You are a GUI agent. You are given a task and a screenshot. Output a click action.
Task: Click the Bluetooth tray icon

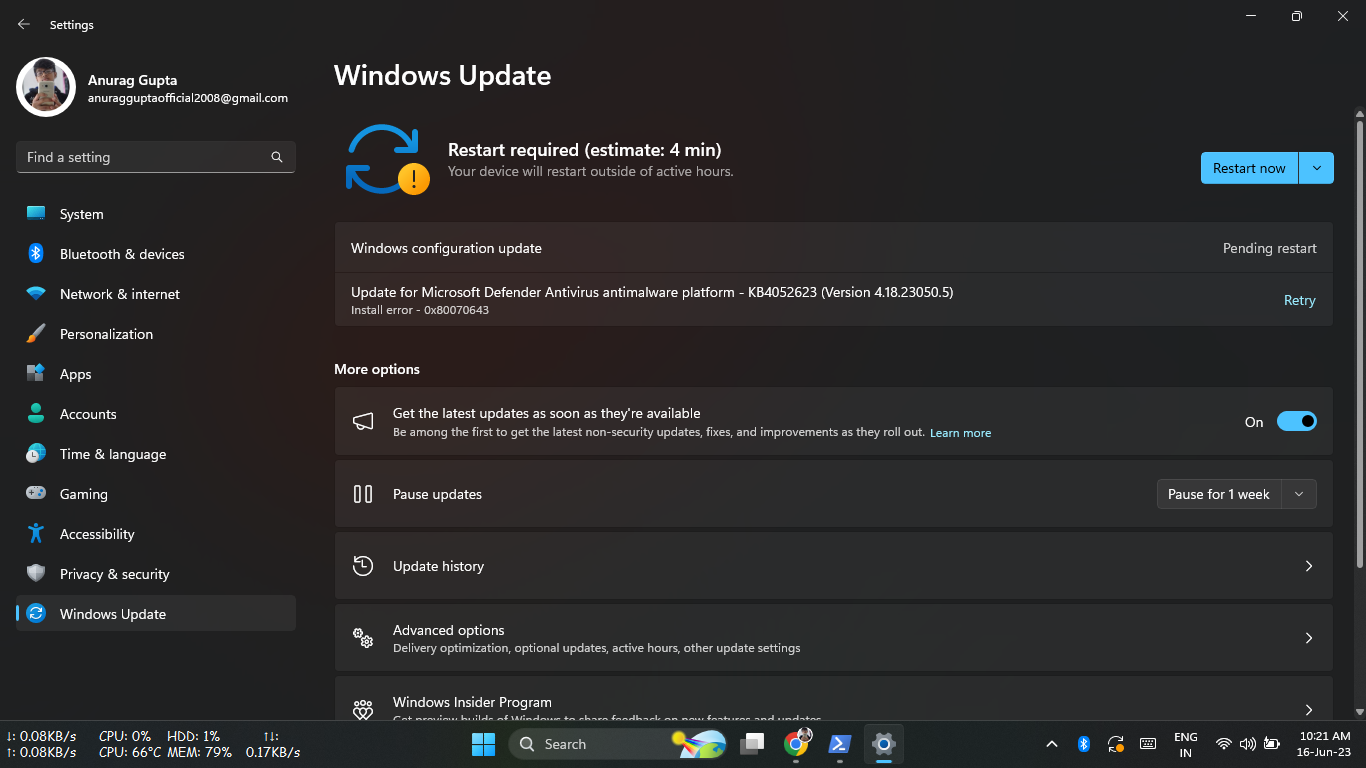click(1083, 744)
